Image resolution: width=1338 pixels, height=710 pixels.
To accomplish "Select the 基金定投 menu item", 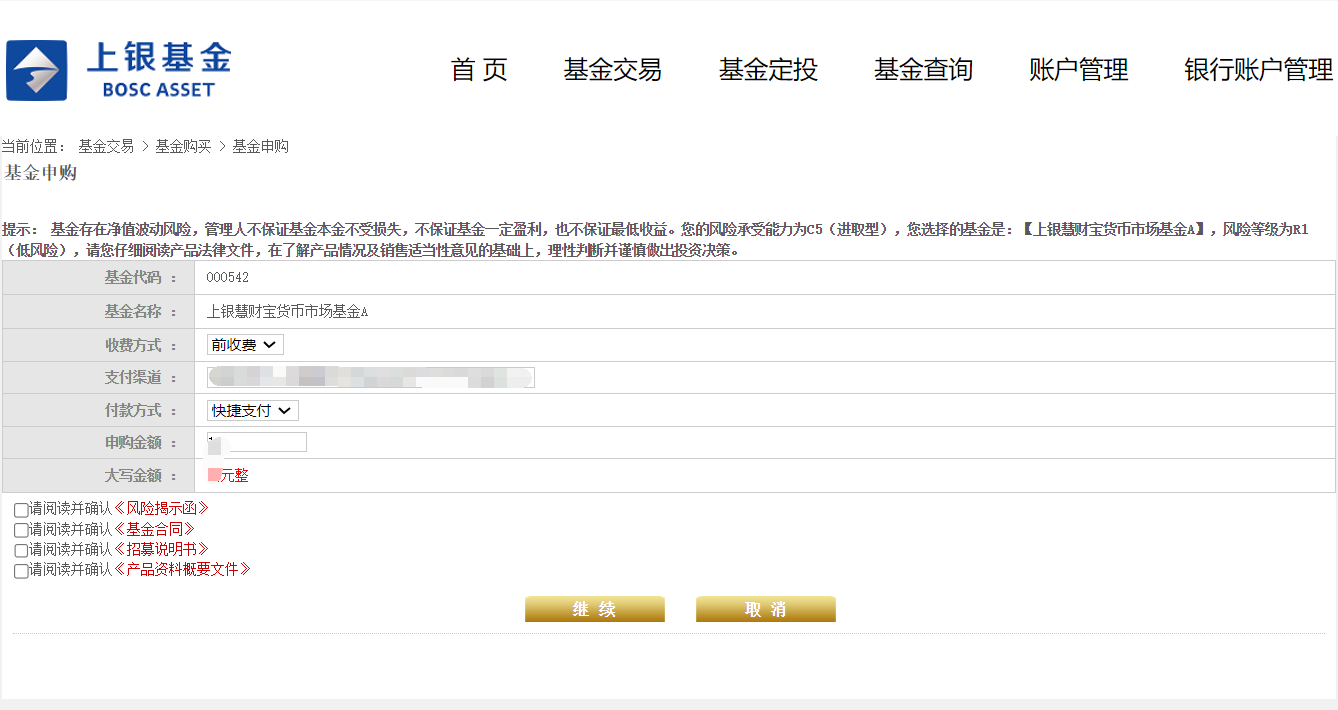I will click(767, 70).
